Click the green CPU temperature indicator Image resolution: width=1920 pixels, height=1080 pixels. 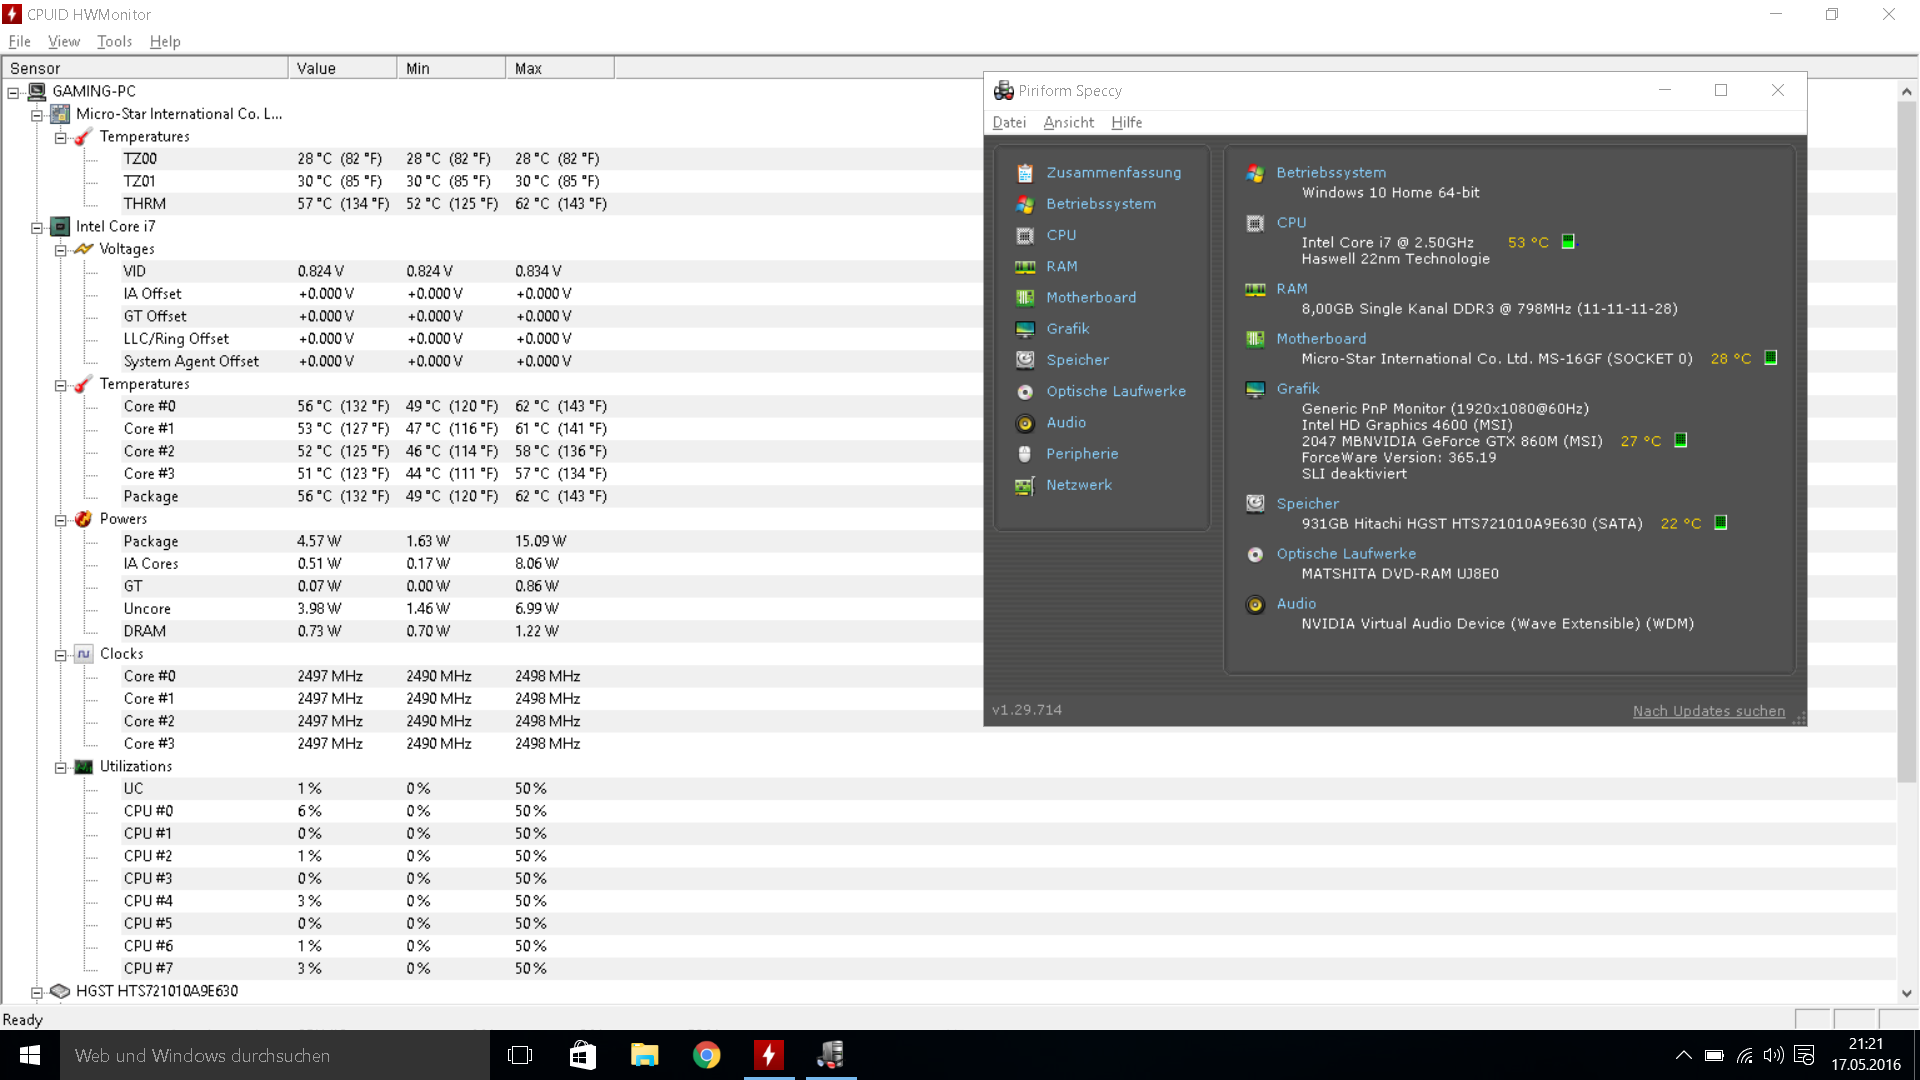[x=1568, y=242]
